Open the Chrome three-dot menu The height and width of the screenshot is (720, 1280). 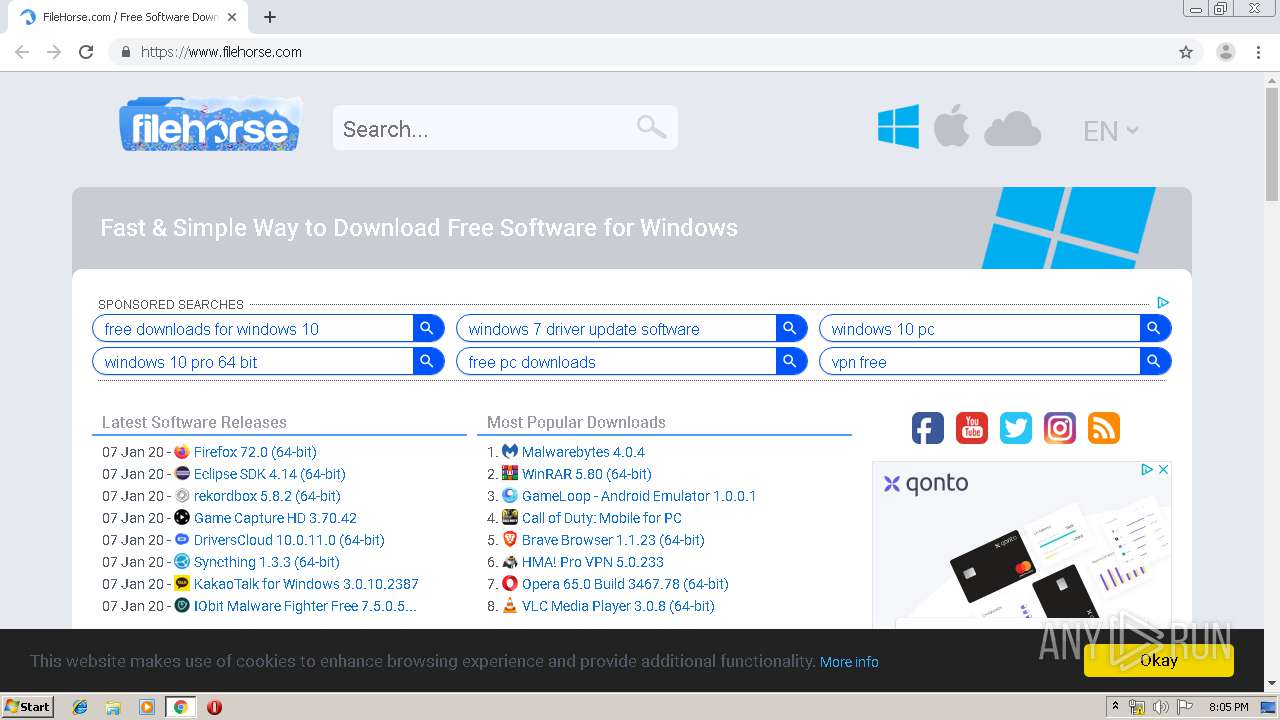[x=1259, y=52]
